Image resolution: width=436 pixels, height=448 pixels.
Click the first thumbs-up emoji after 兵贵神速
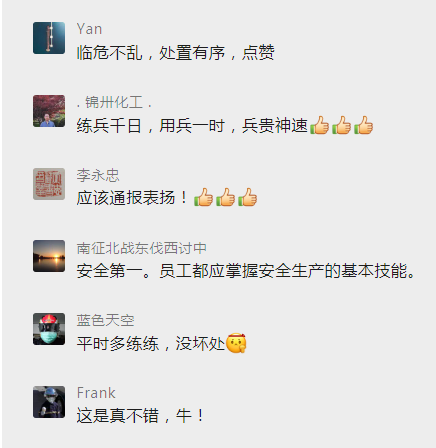pos(319,125)
